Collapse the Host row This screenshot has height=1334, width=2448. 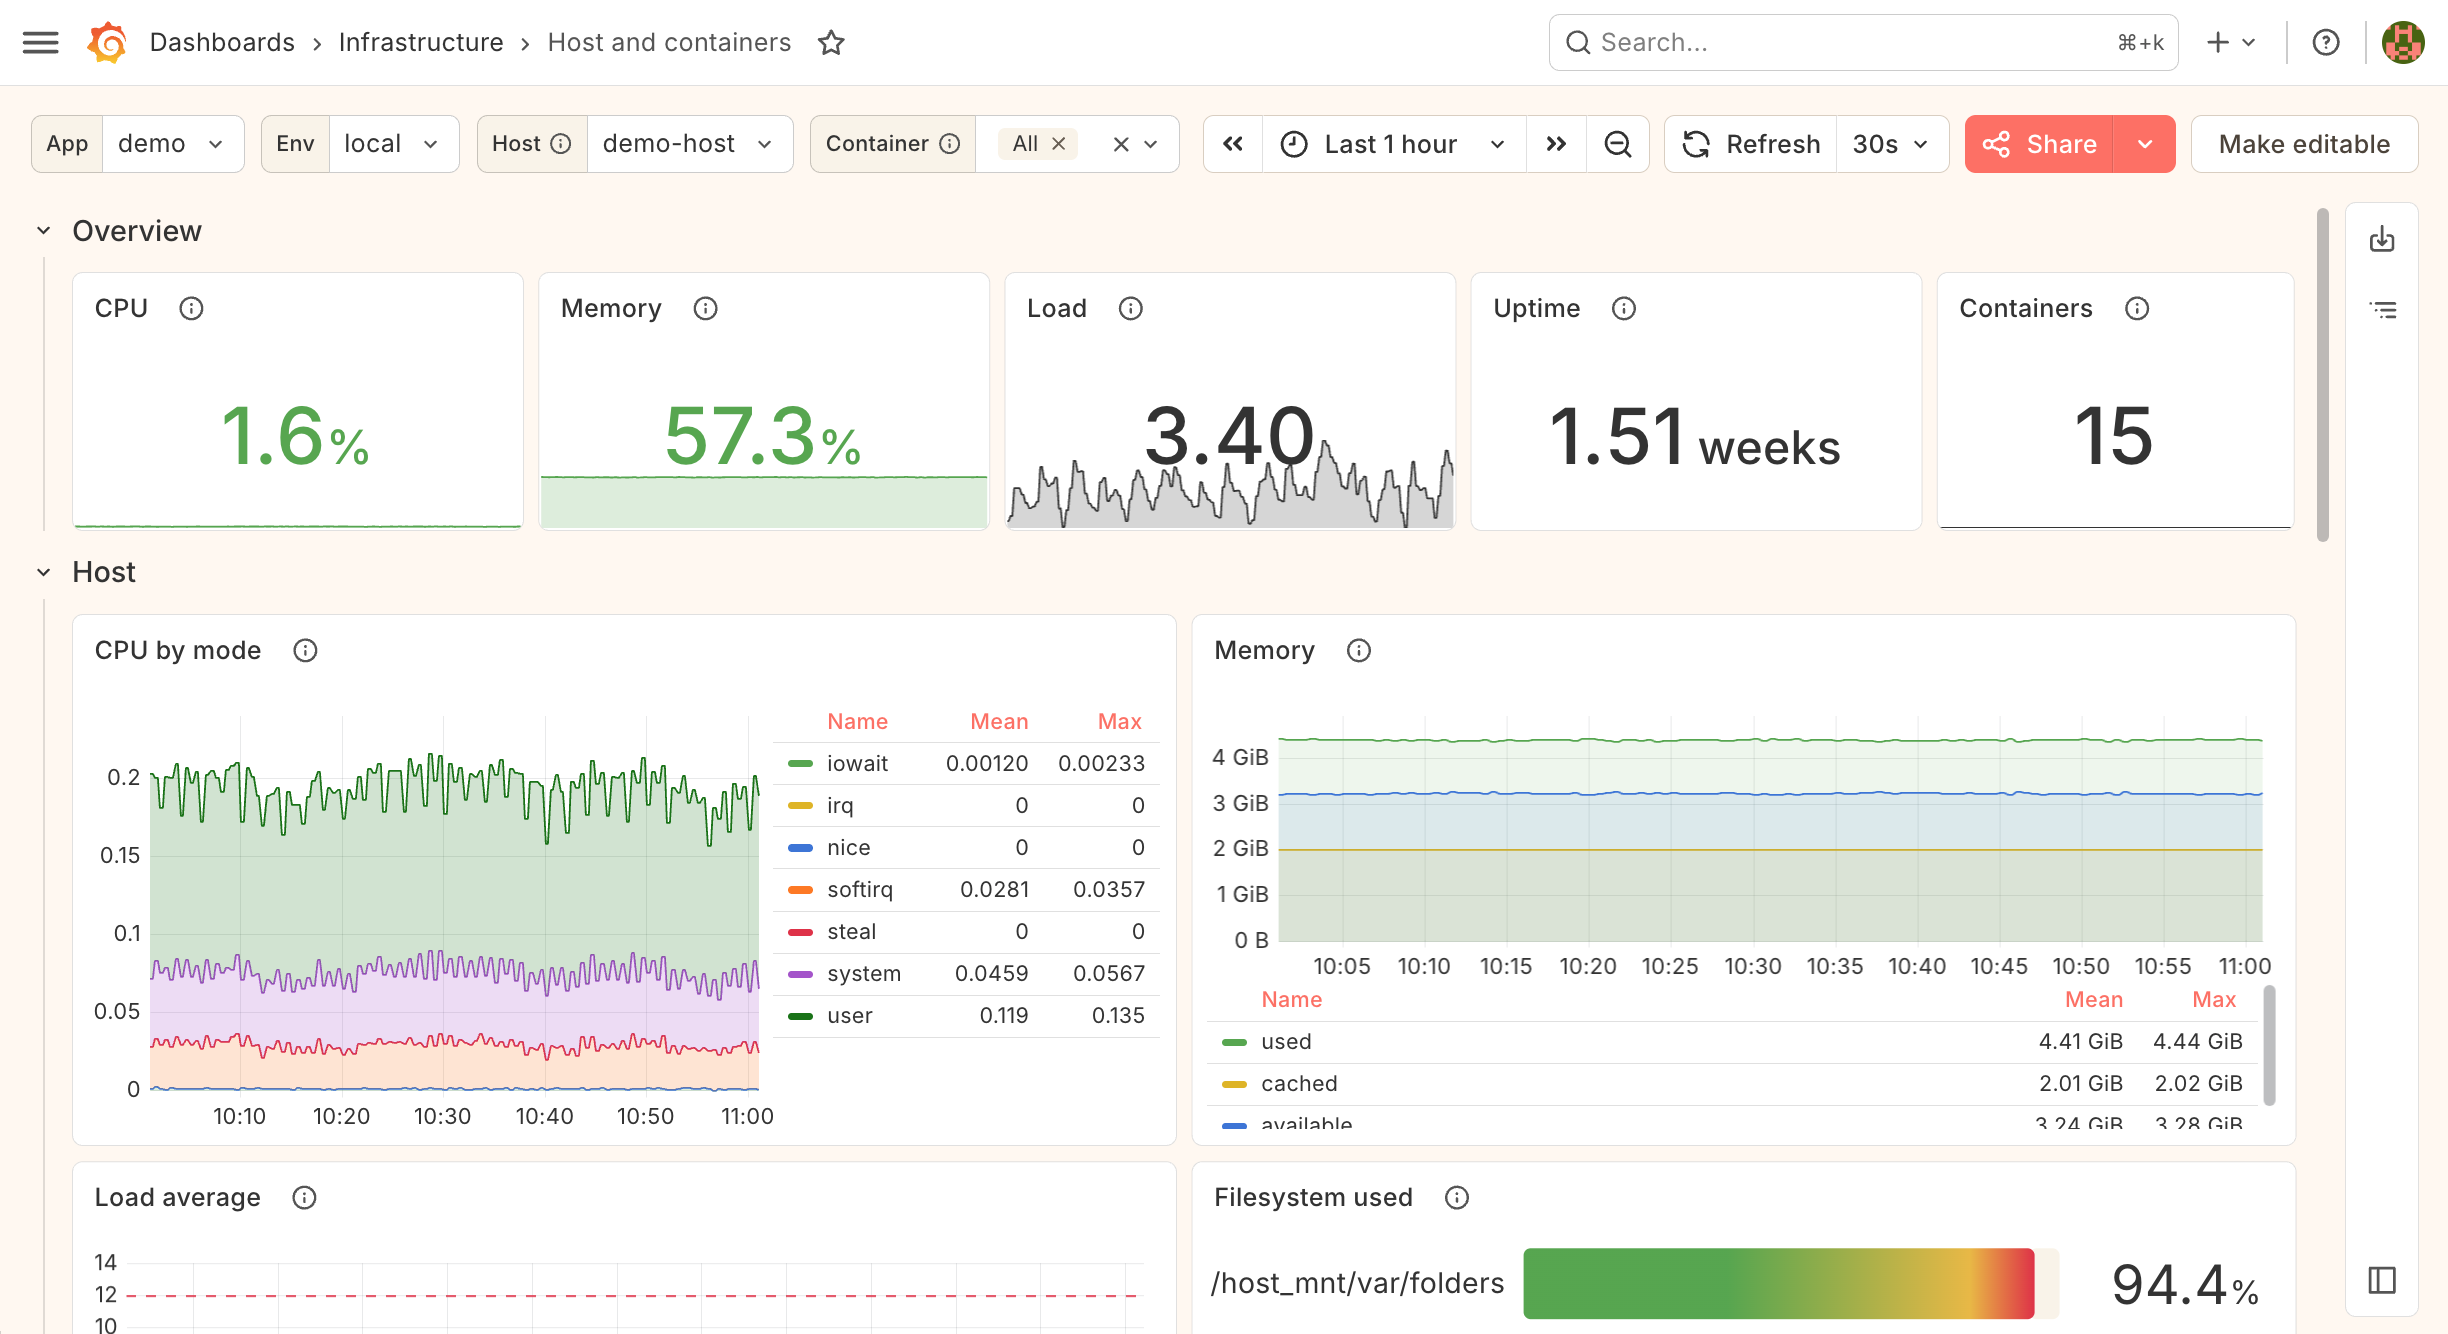(44, 572)
